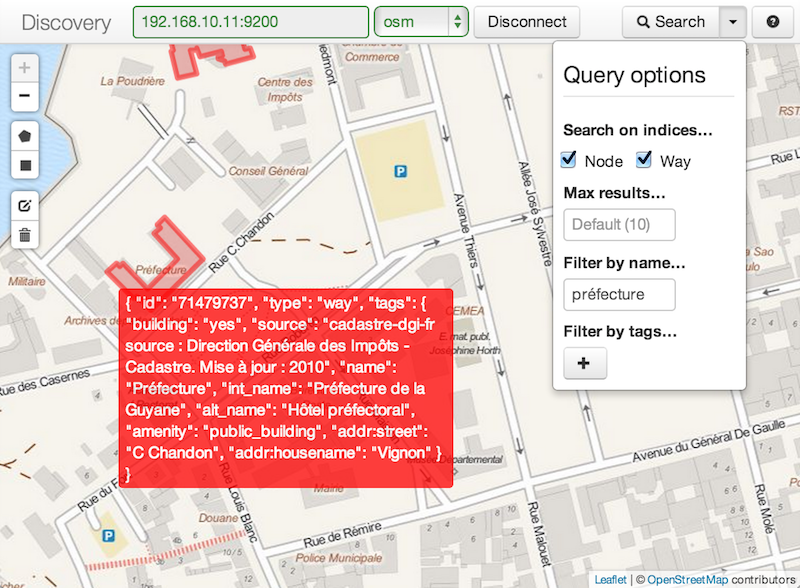Image resolution: width=800 pixels, height=588 pixels.
Task: Zoom in on the map
Action: [x=24, y=68]
